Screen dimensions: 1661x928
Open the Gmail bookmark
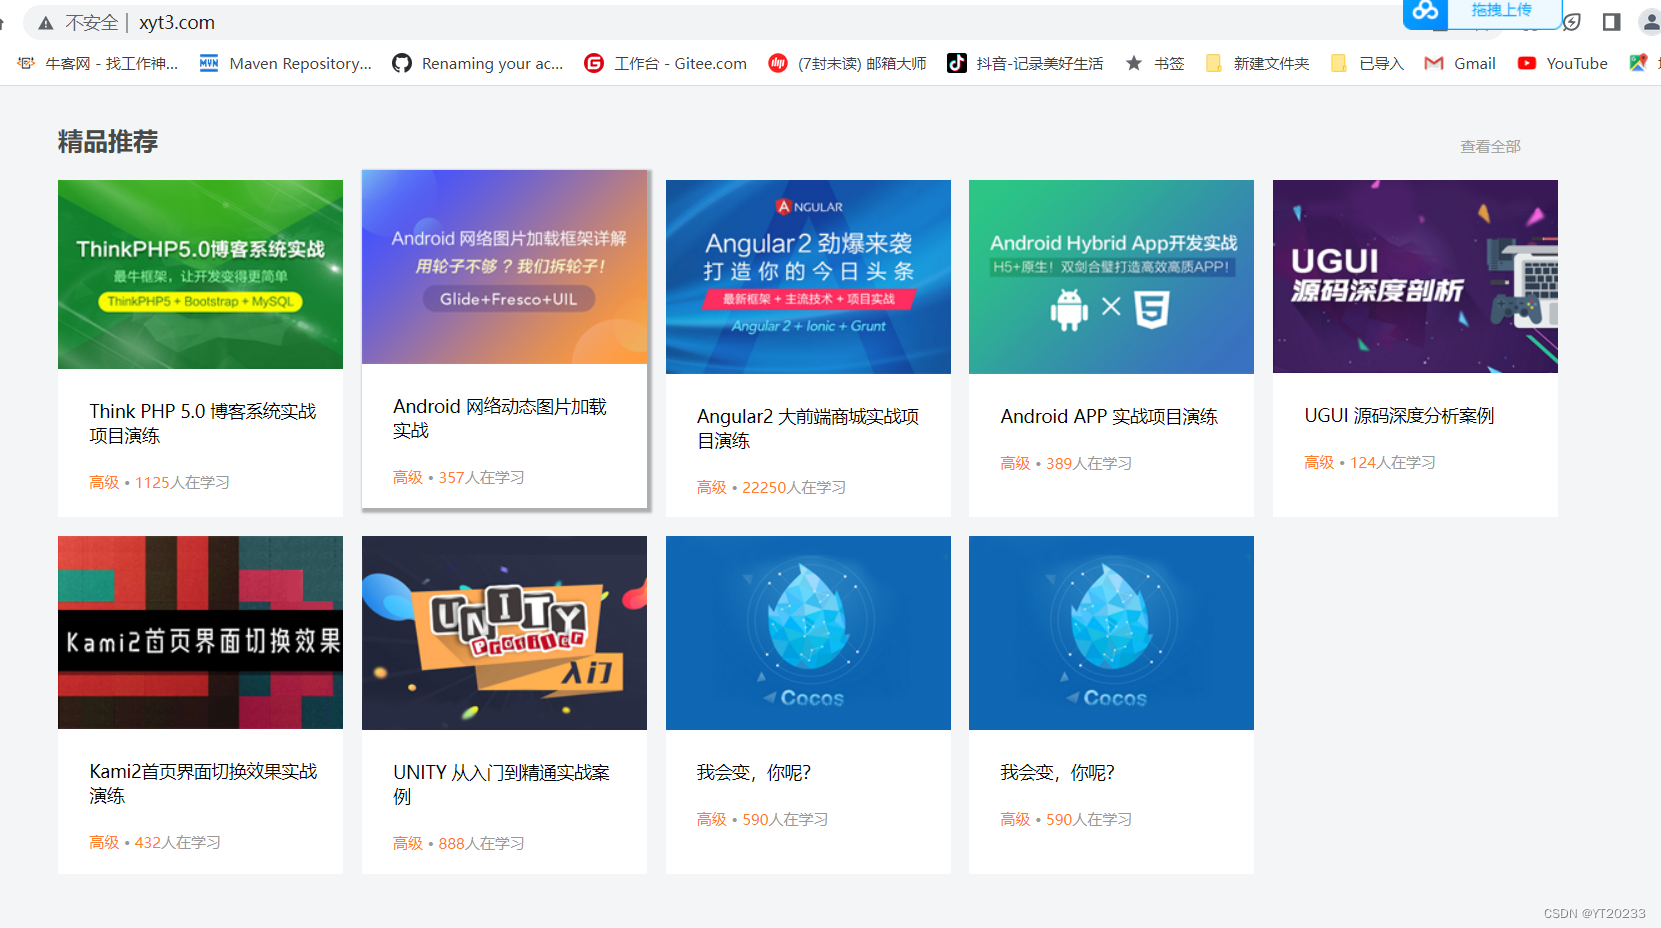click(1460, 63)
